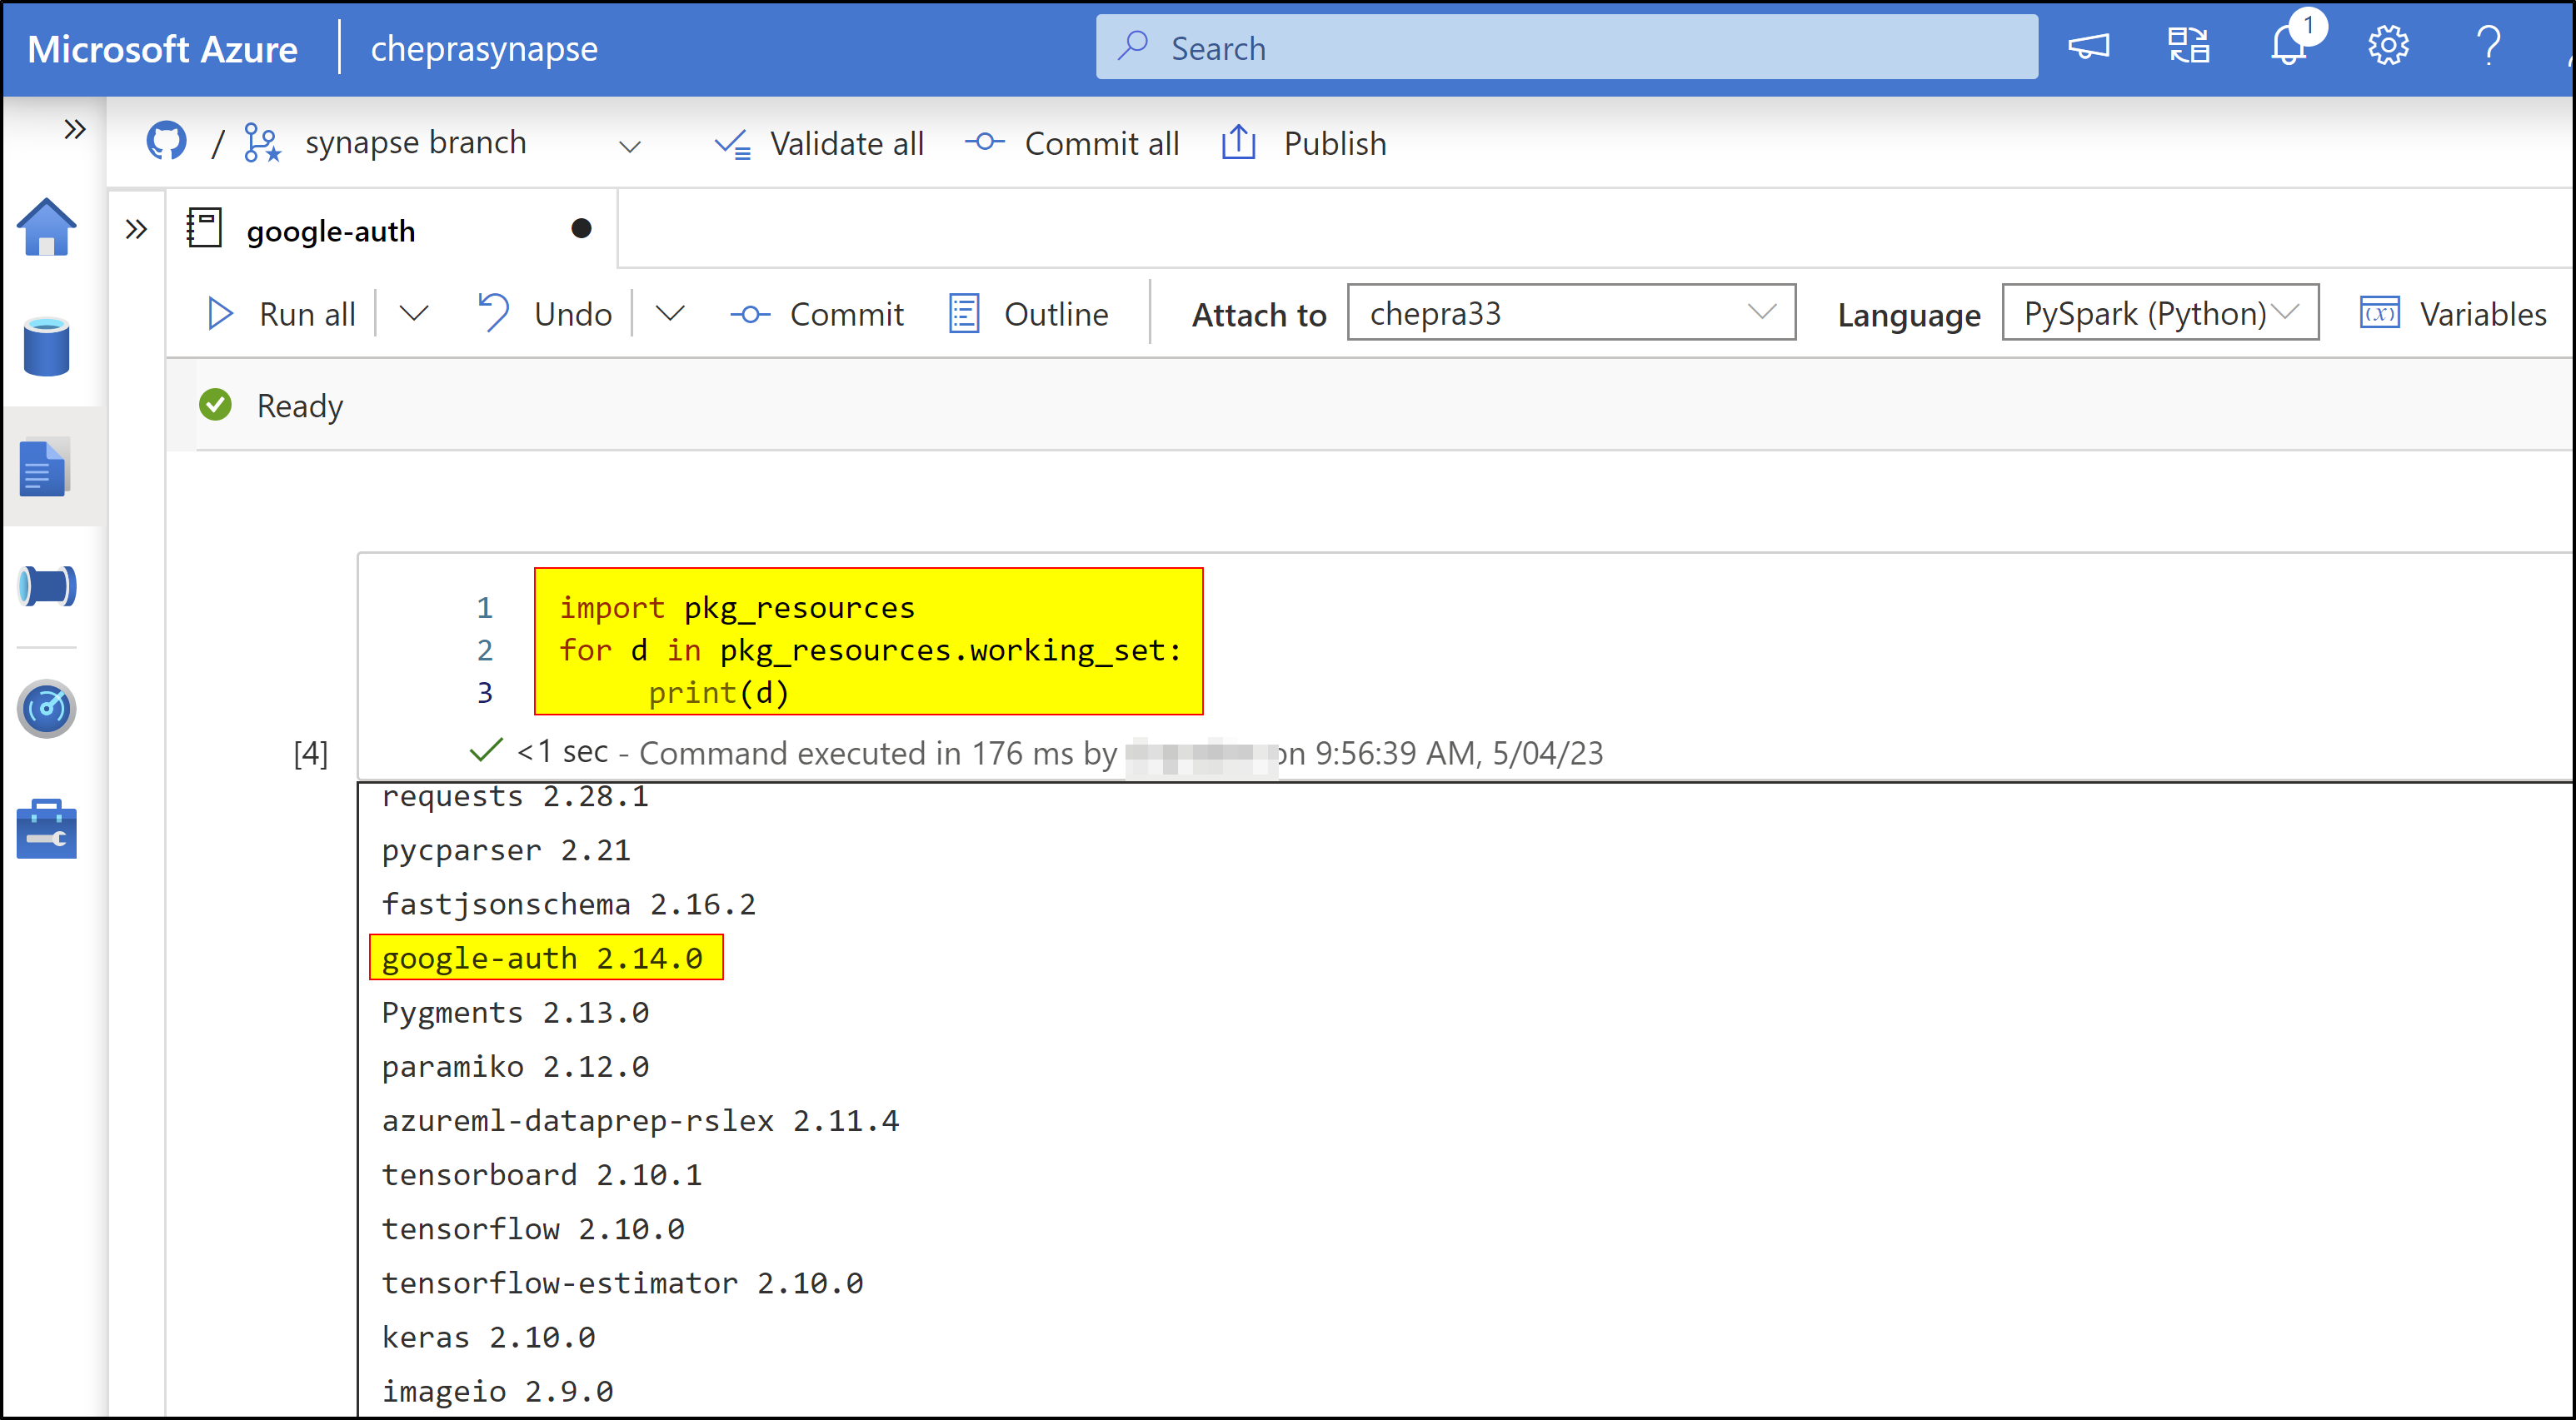This screenshot has width=2576, height=1420.
Task: Open the Develop hub document icon
Action: coord(44,467)
